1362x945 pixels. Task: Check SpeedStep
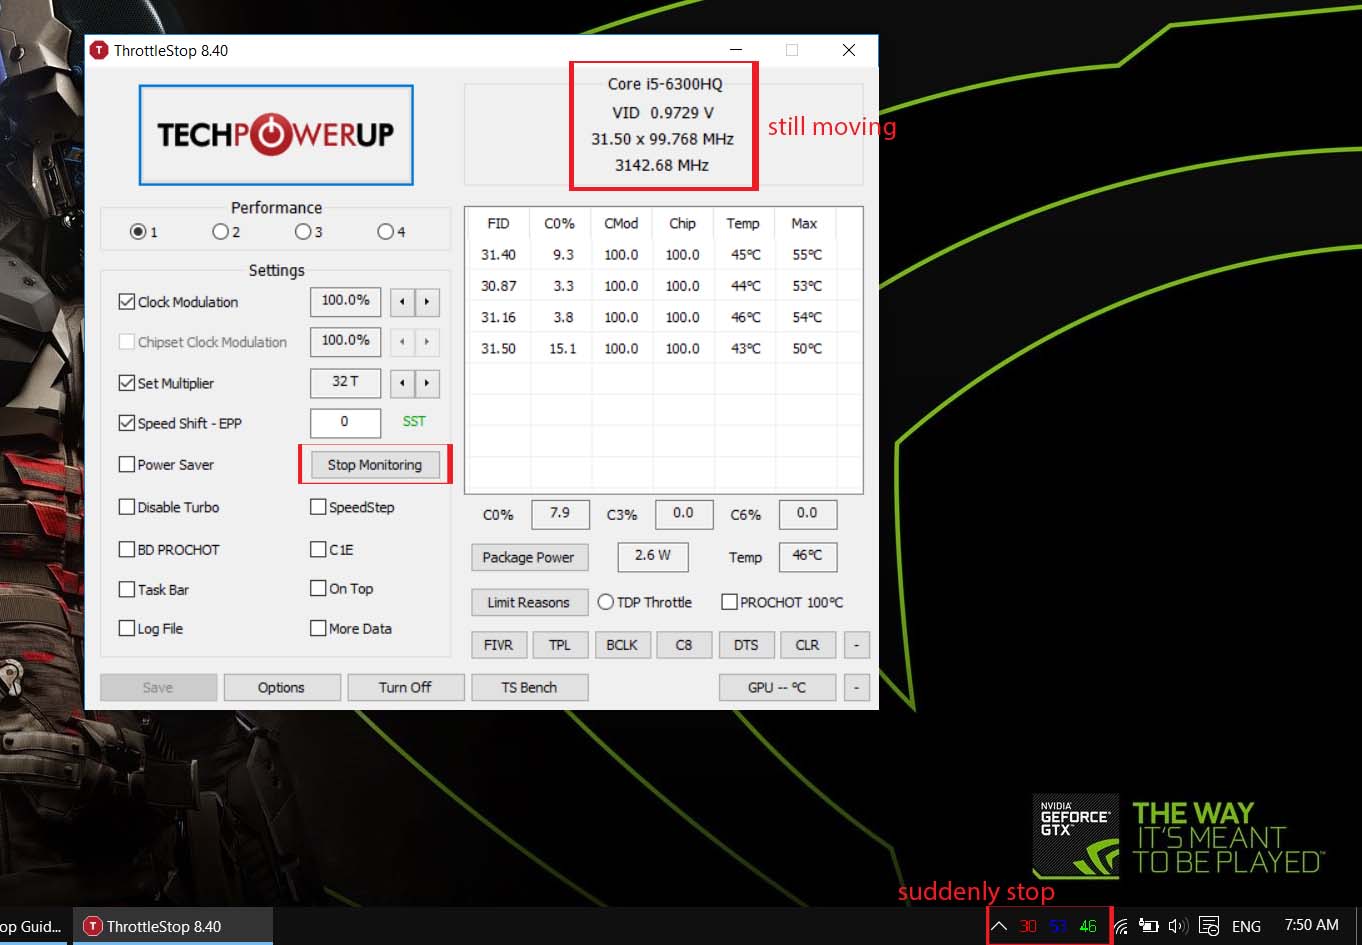pyautogui.click(x=318, y=507)
